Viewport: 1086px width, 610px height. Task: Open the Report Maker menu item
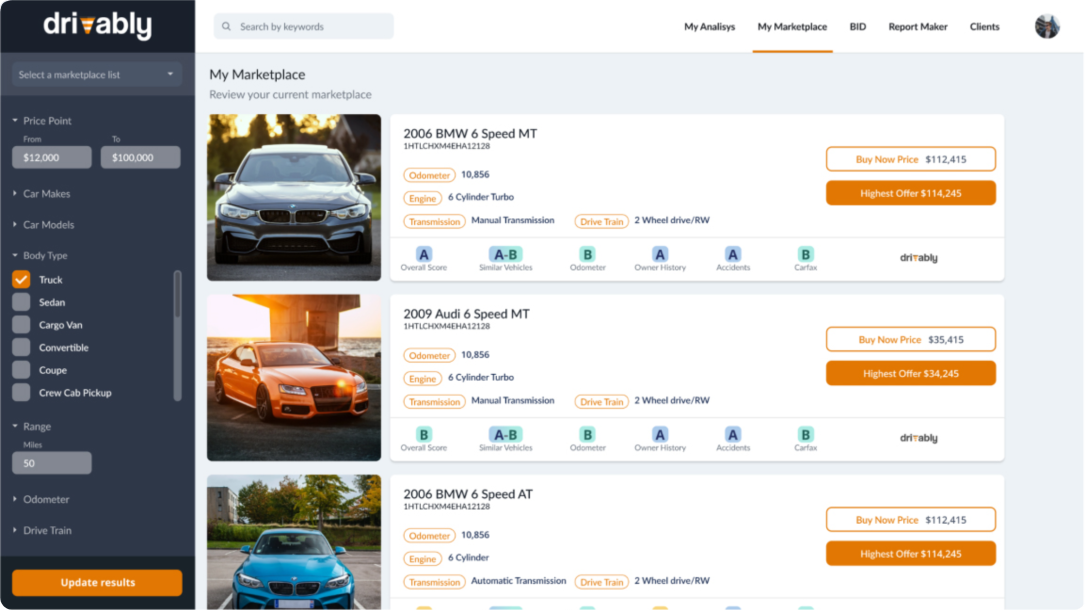click(x=917, y=27)
